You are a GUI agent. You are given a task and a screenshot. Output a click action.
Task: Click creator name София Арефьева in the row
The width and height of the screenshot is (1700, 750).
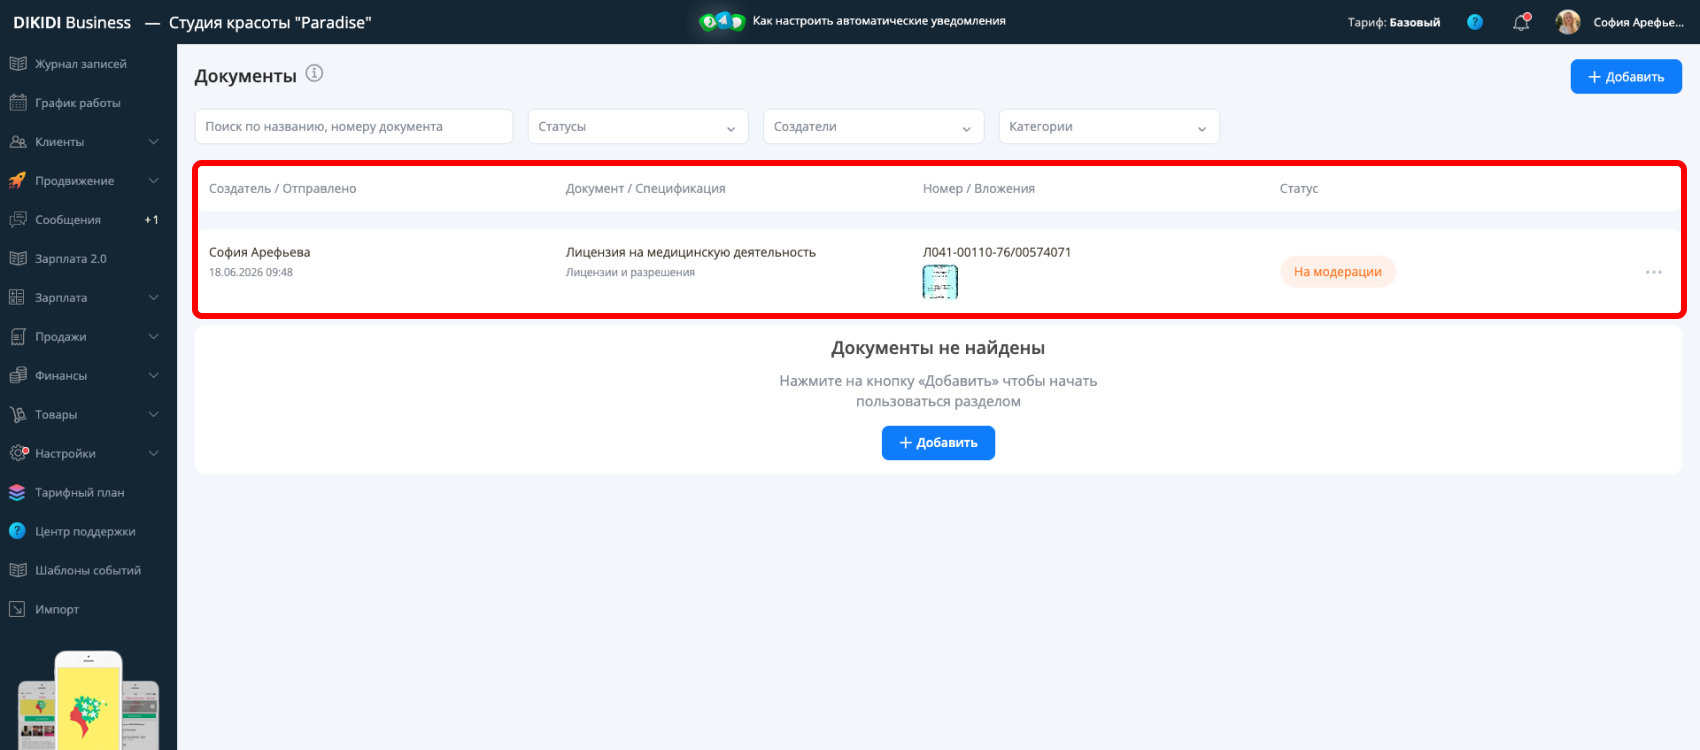point(260,253)
